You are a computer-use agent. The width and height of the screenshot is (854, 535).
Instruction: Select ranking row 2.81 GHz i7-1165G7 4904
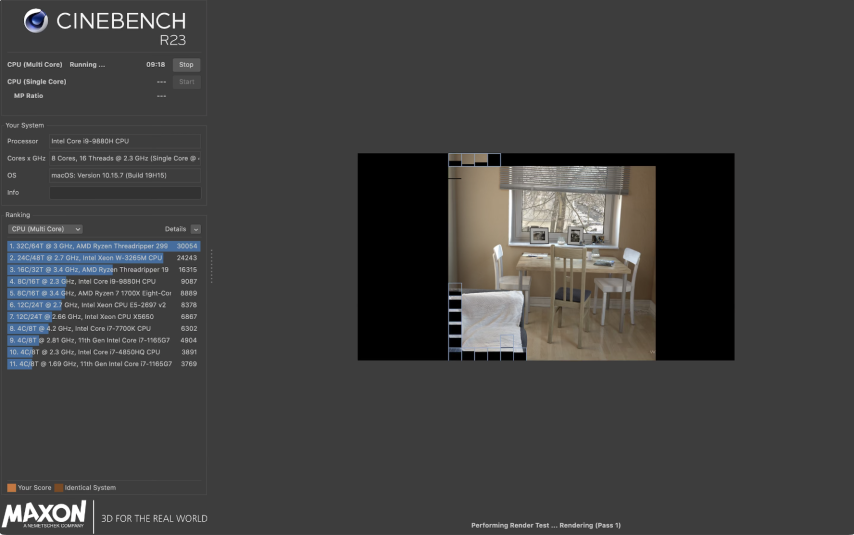[x=103, y=341]
